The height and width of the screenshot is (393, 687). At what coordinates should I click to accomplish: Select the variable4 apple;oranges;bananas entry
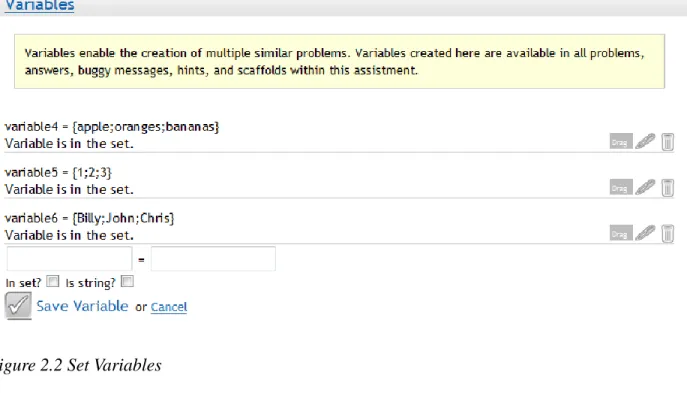click(x=112, y=127)
